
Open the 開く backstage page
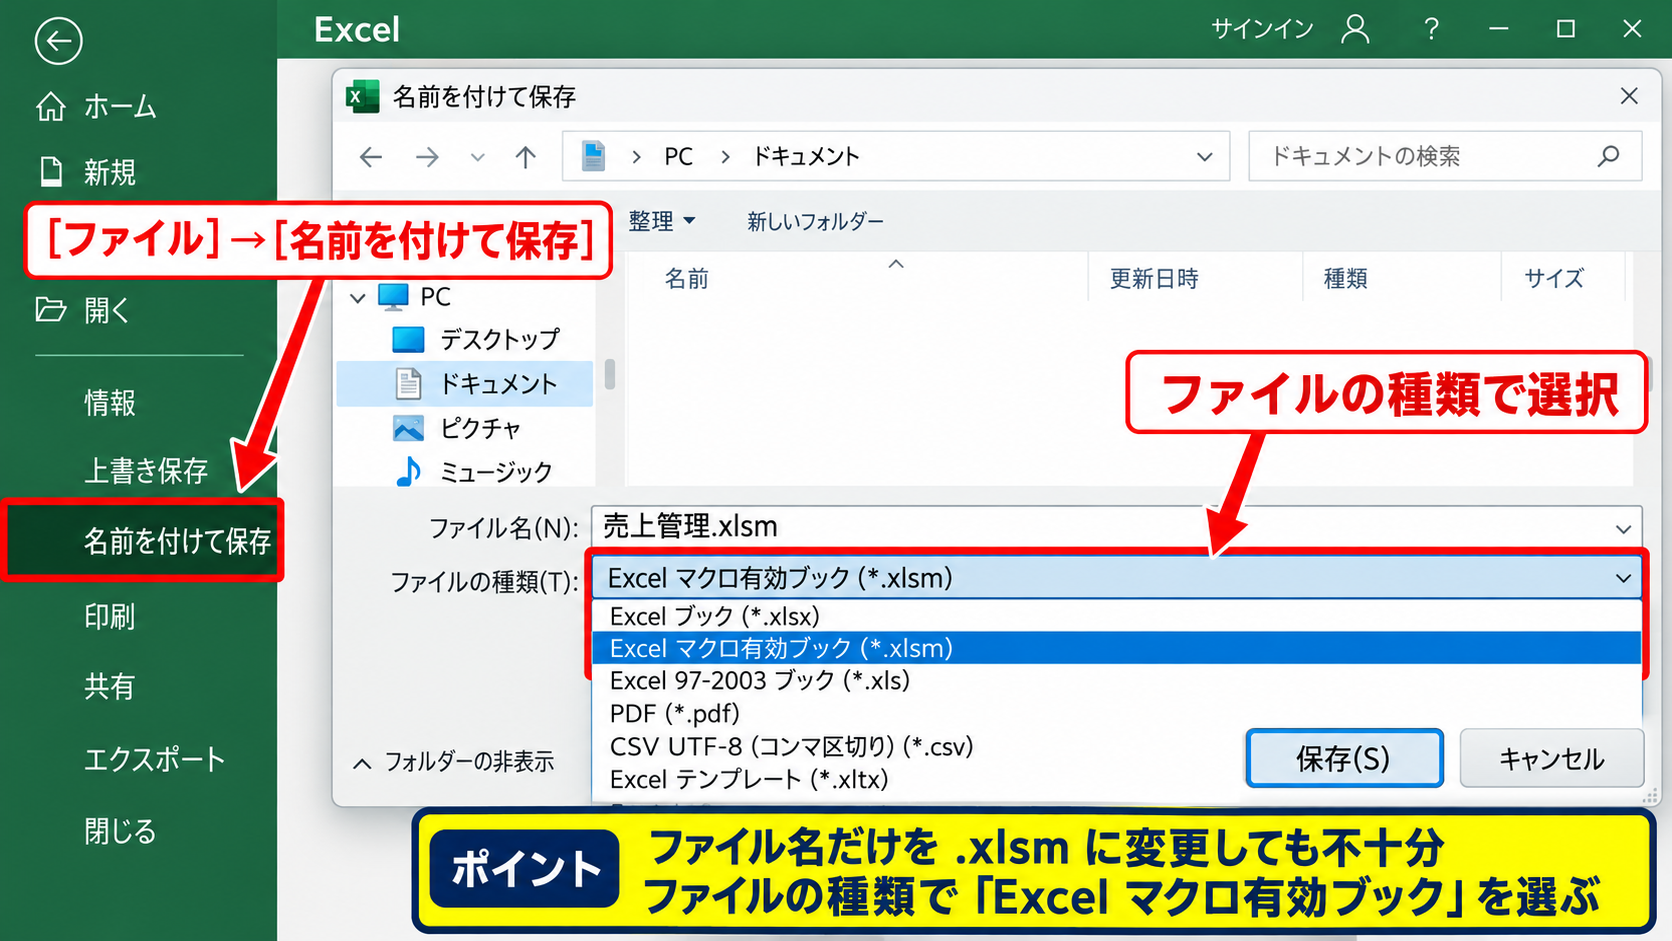click(83, 310)
